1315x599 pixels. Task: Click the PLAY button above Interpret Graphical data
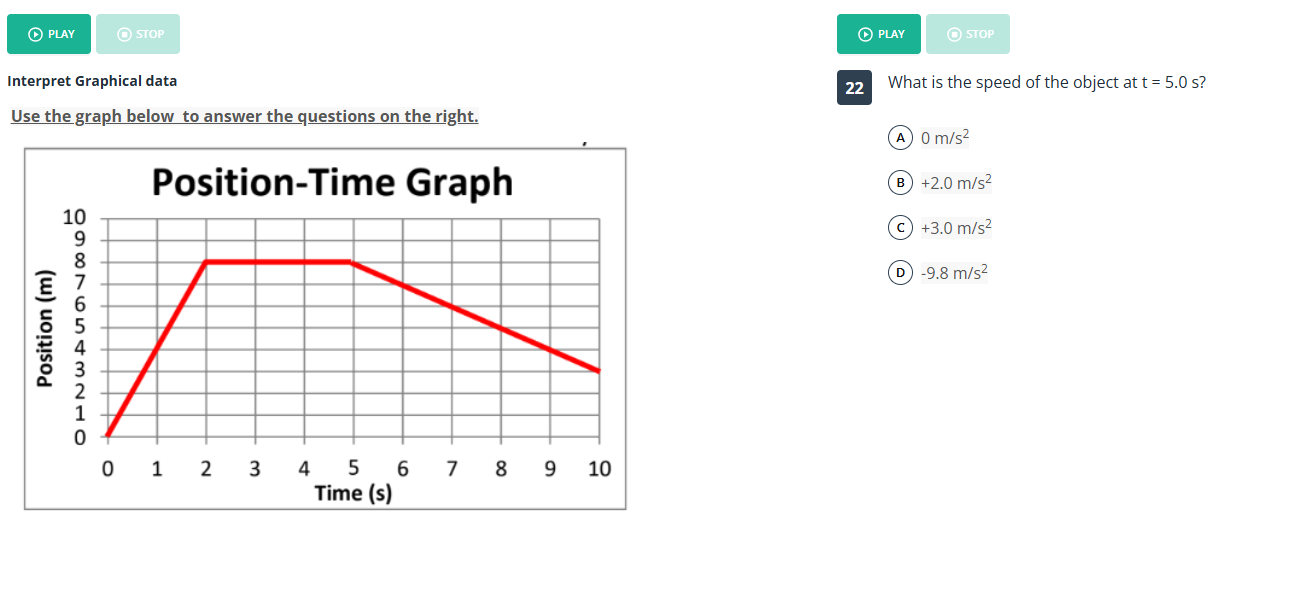pos(49,34)
